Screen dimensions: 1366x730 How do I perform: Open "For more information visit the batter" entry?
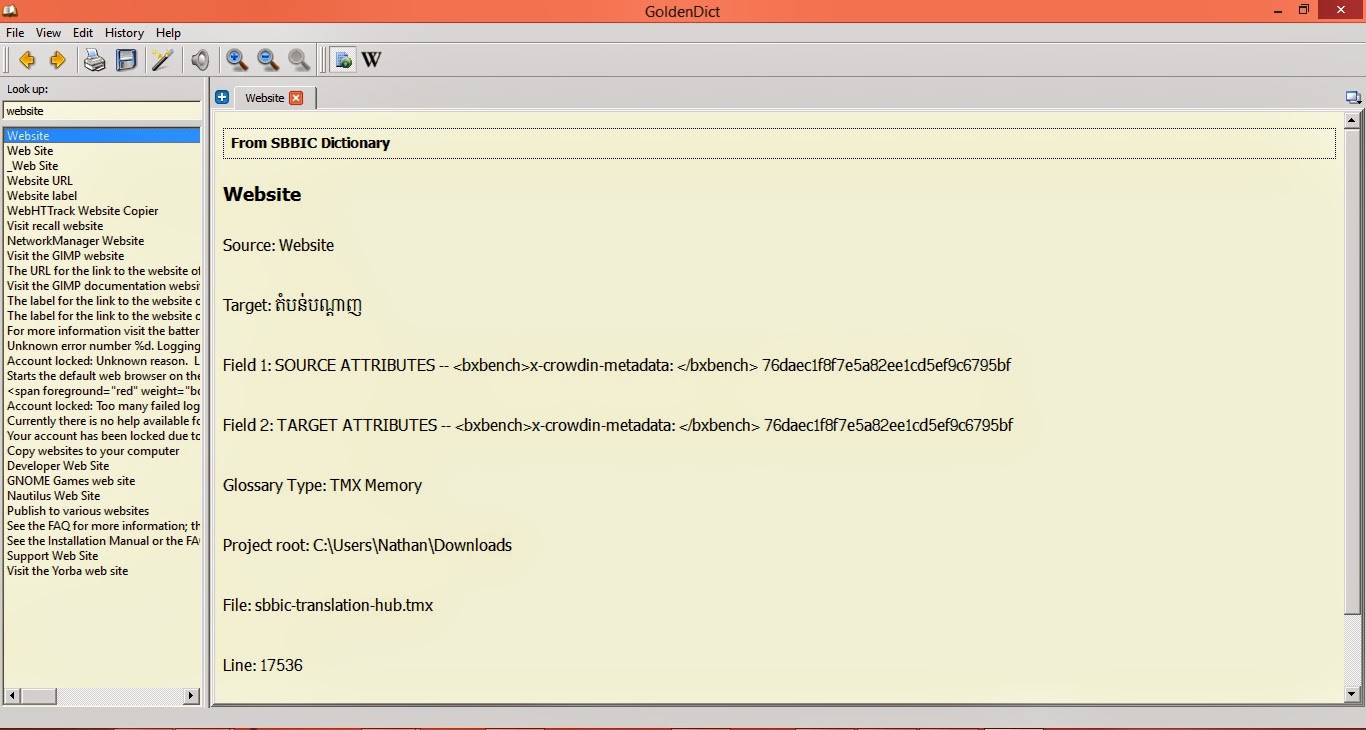tap(102, 331)
